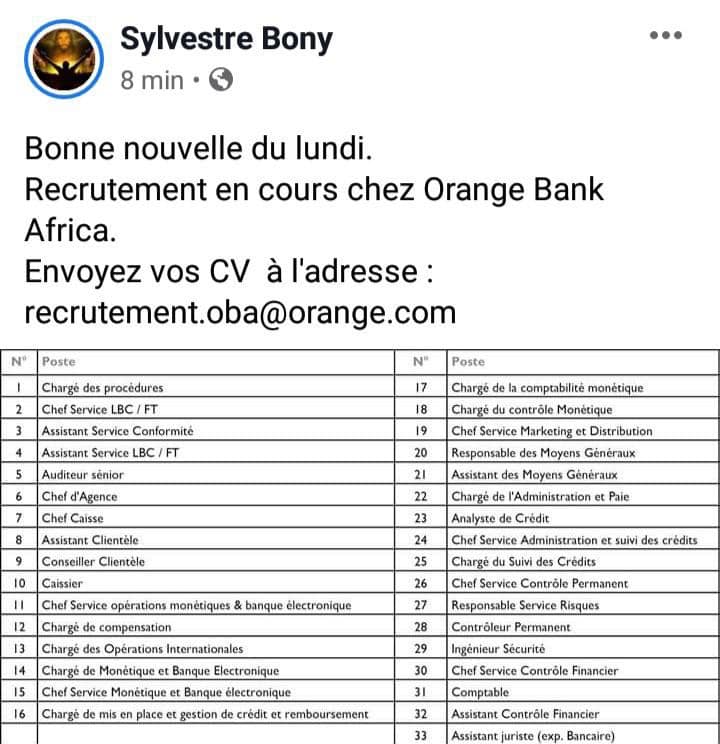The height and width of the screenshot is (744, 720).
Task: Click the Comptable entry in table
Action: click(x=480, y=692)
